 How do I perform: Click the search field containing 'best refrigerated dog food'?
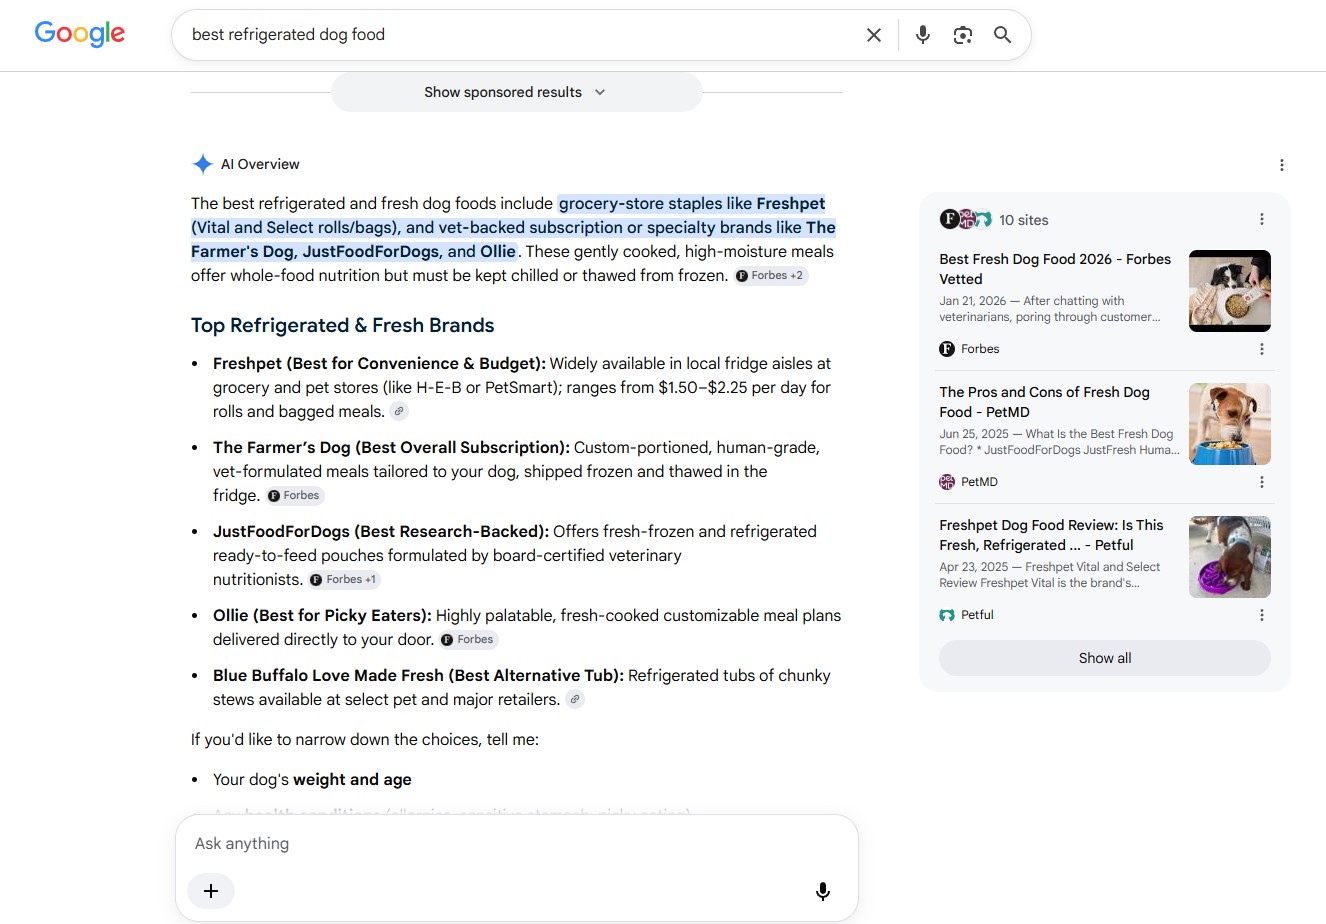(520, 35)
